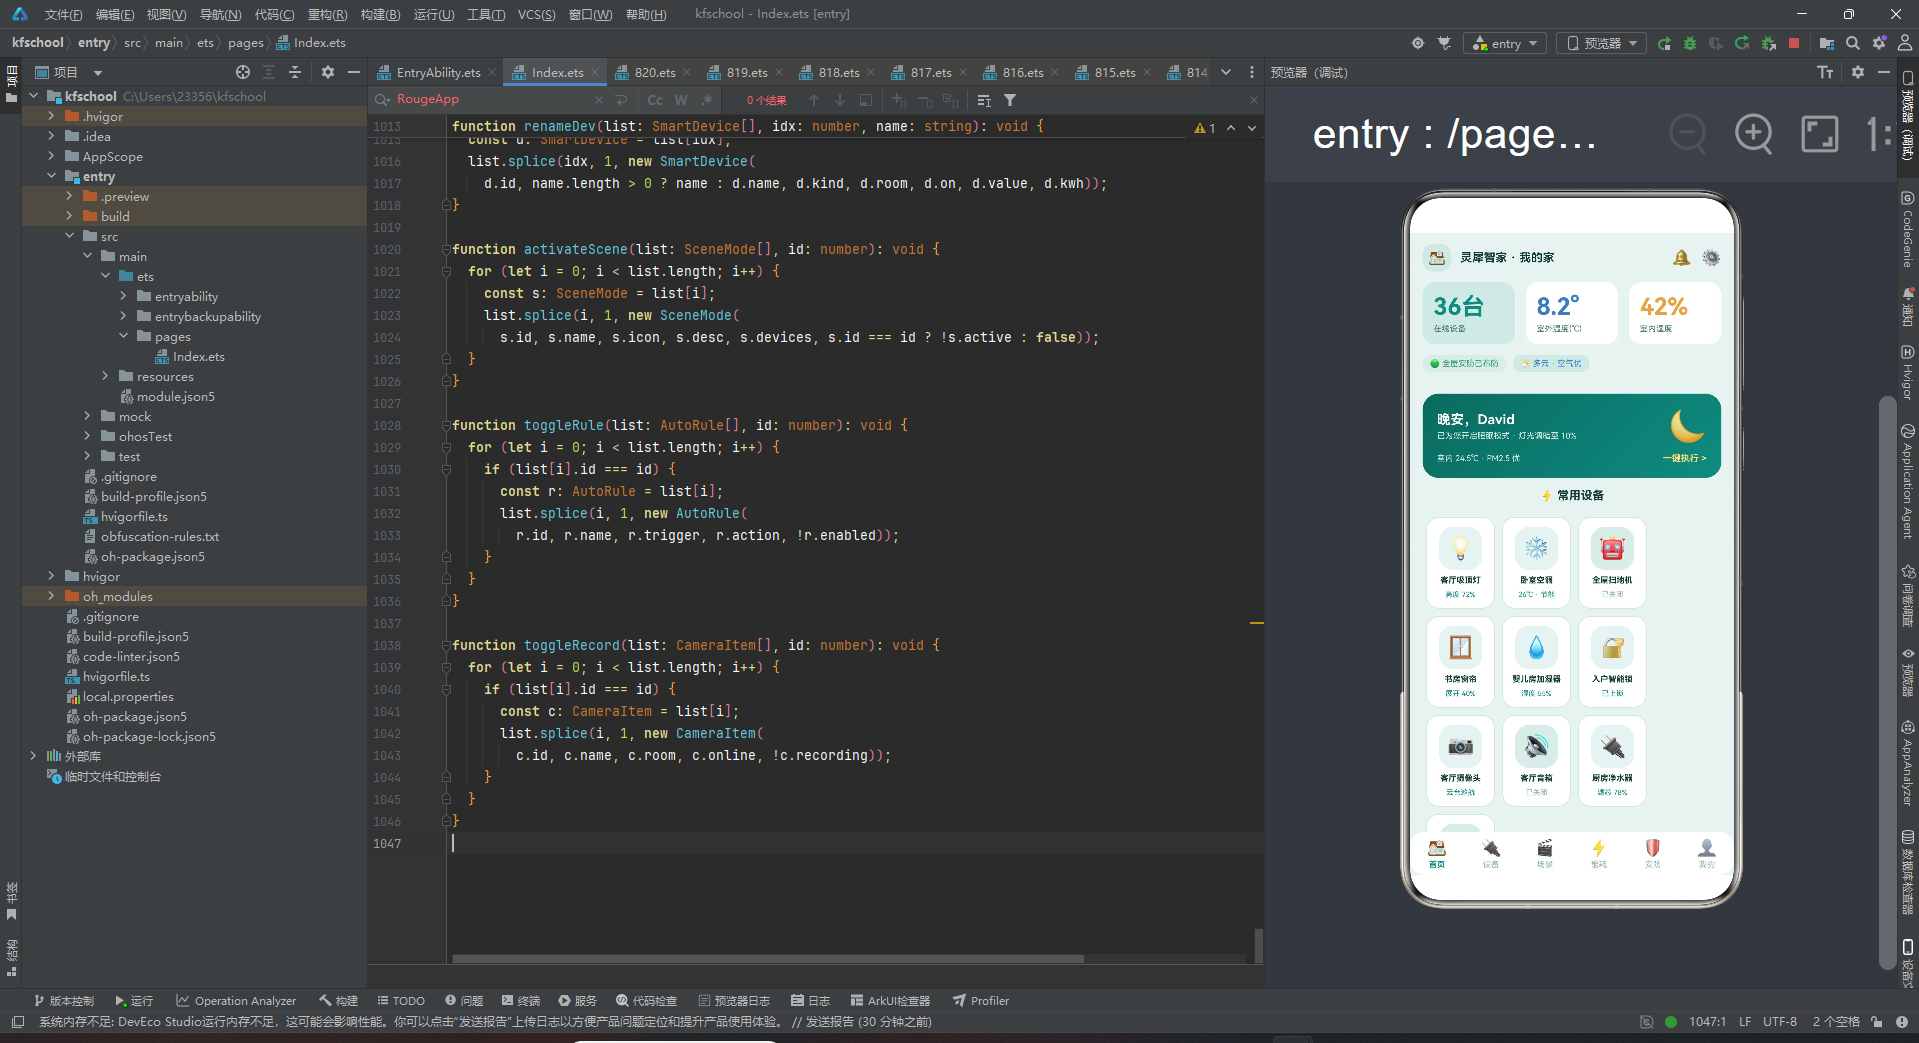Toggle the robot vacuum device card
Screen dimensions: 1919x1043
click(x=1612, y=563)
